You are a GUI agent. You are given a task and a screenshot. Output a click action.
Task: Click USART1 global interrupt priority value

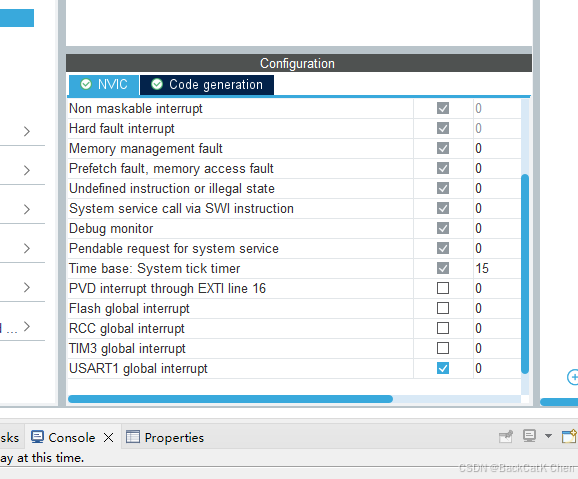(478, 368)
